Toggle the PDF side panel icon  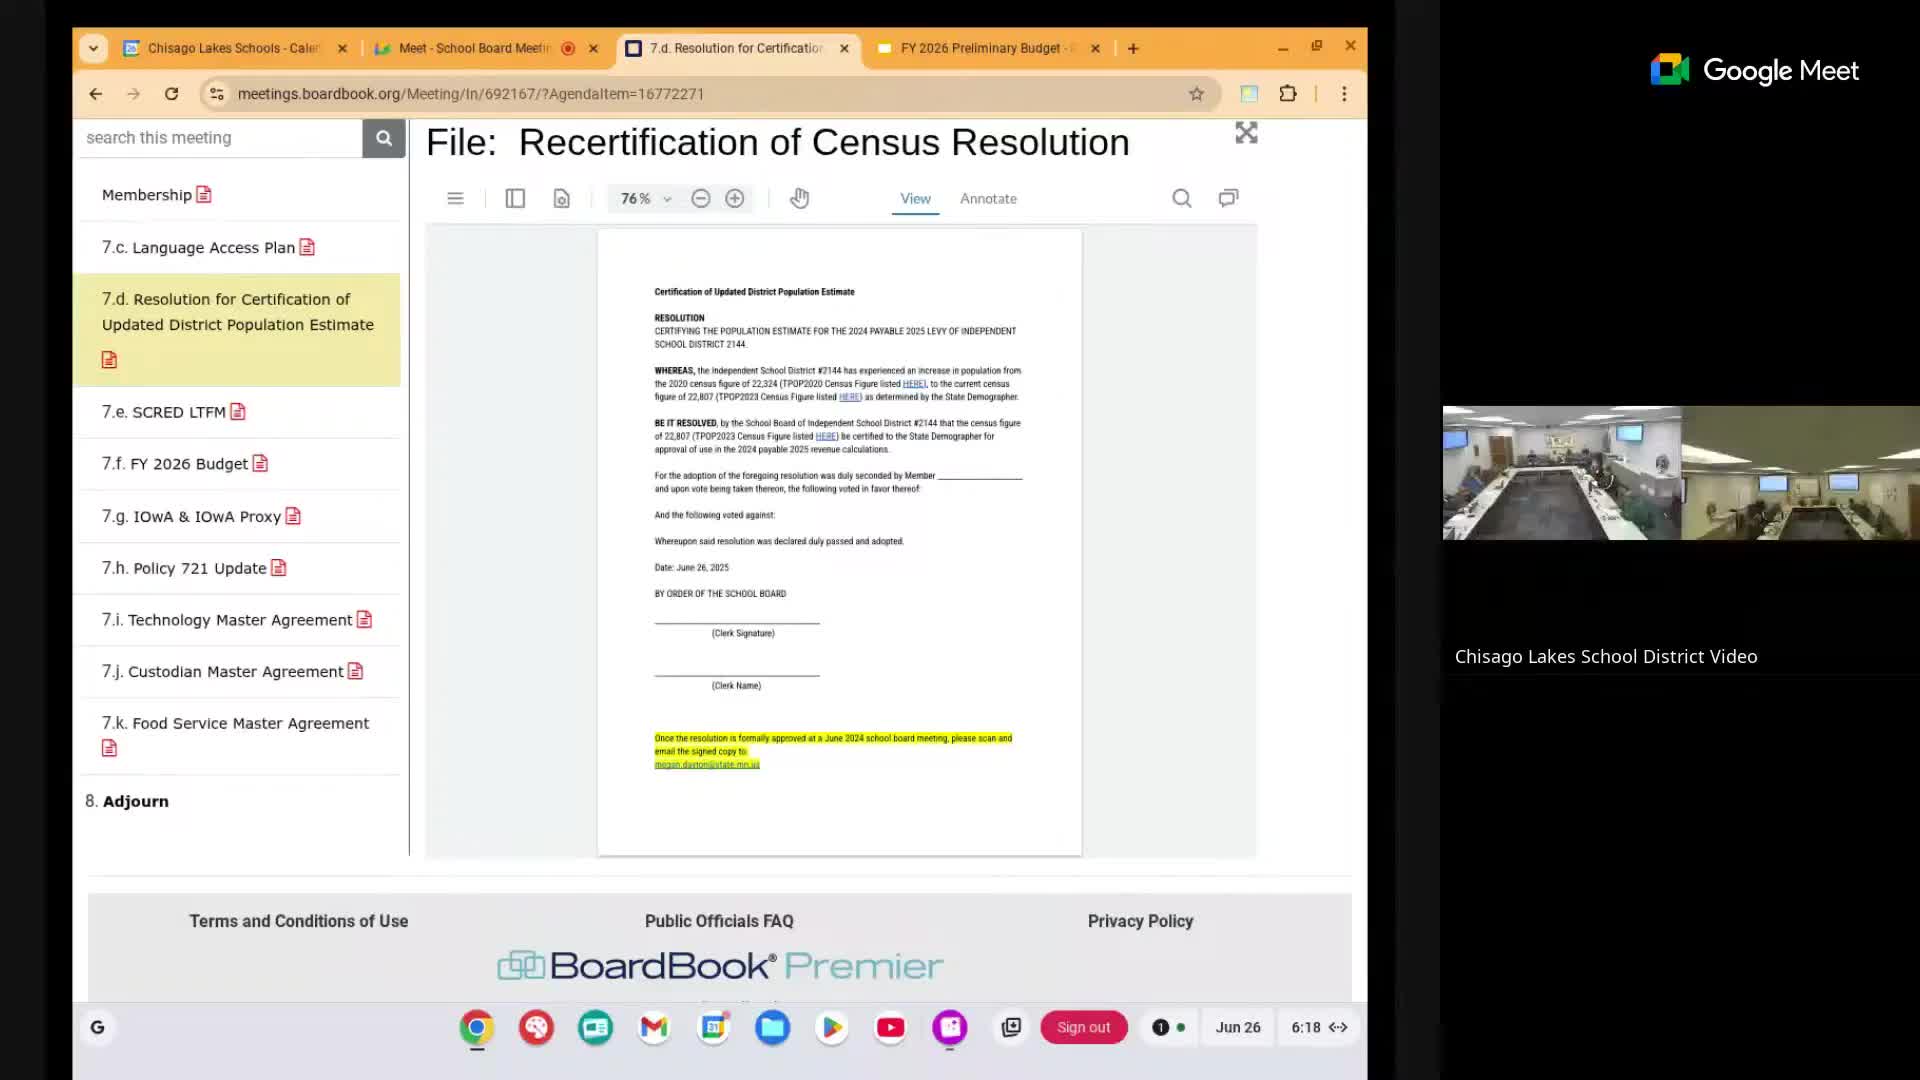(x=515, y=198)
